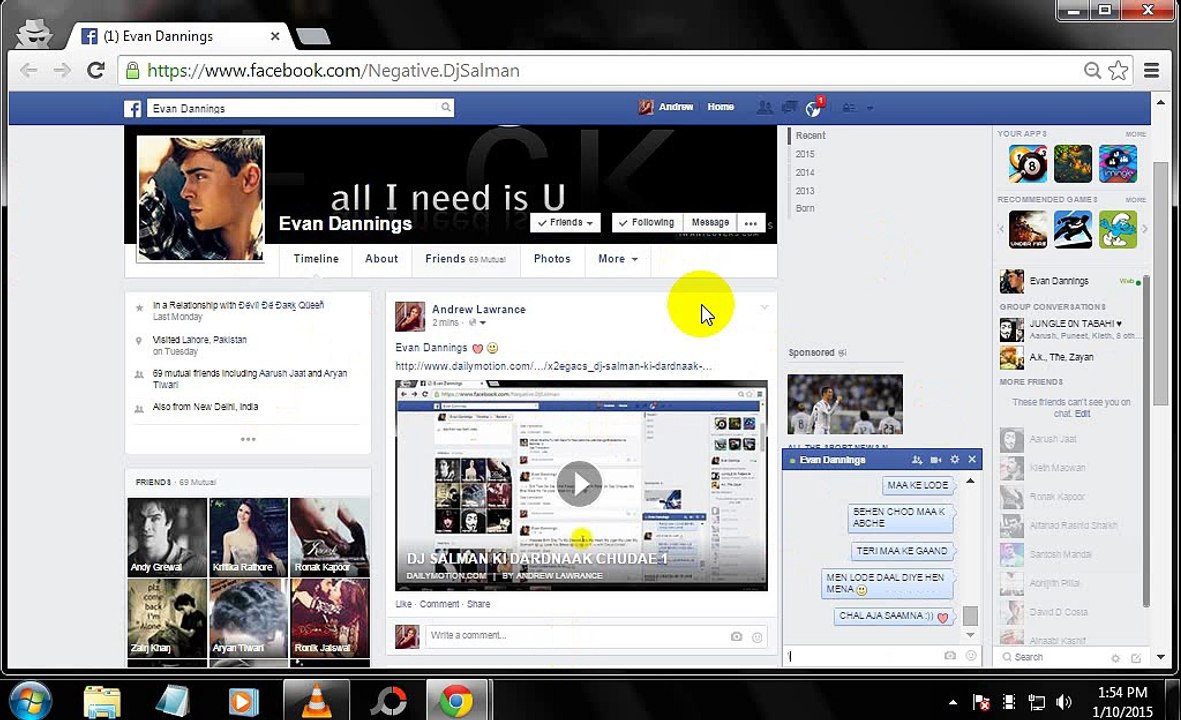This screenshot has width=1181, height=720.
Task: Open the friend requests icon
Action: [x=764, y=108]
